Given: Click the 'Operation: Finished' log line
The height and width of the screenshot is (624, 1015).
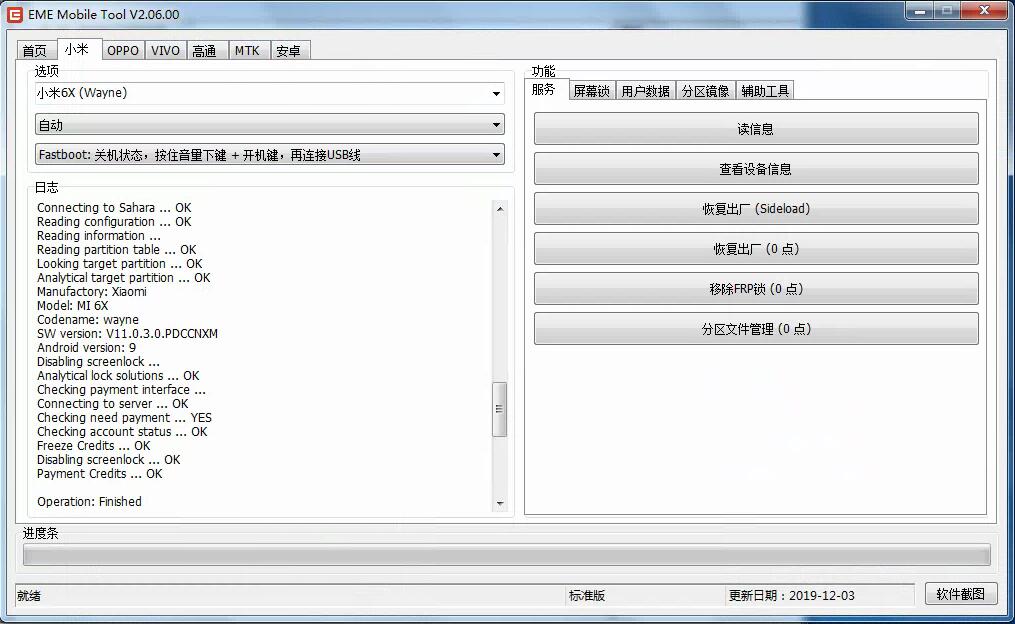Looking at the screenshot, I should pos(89,502).
